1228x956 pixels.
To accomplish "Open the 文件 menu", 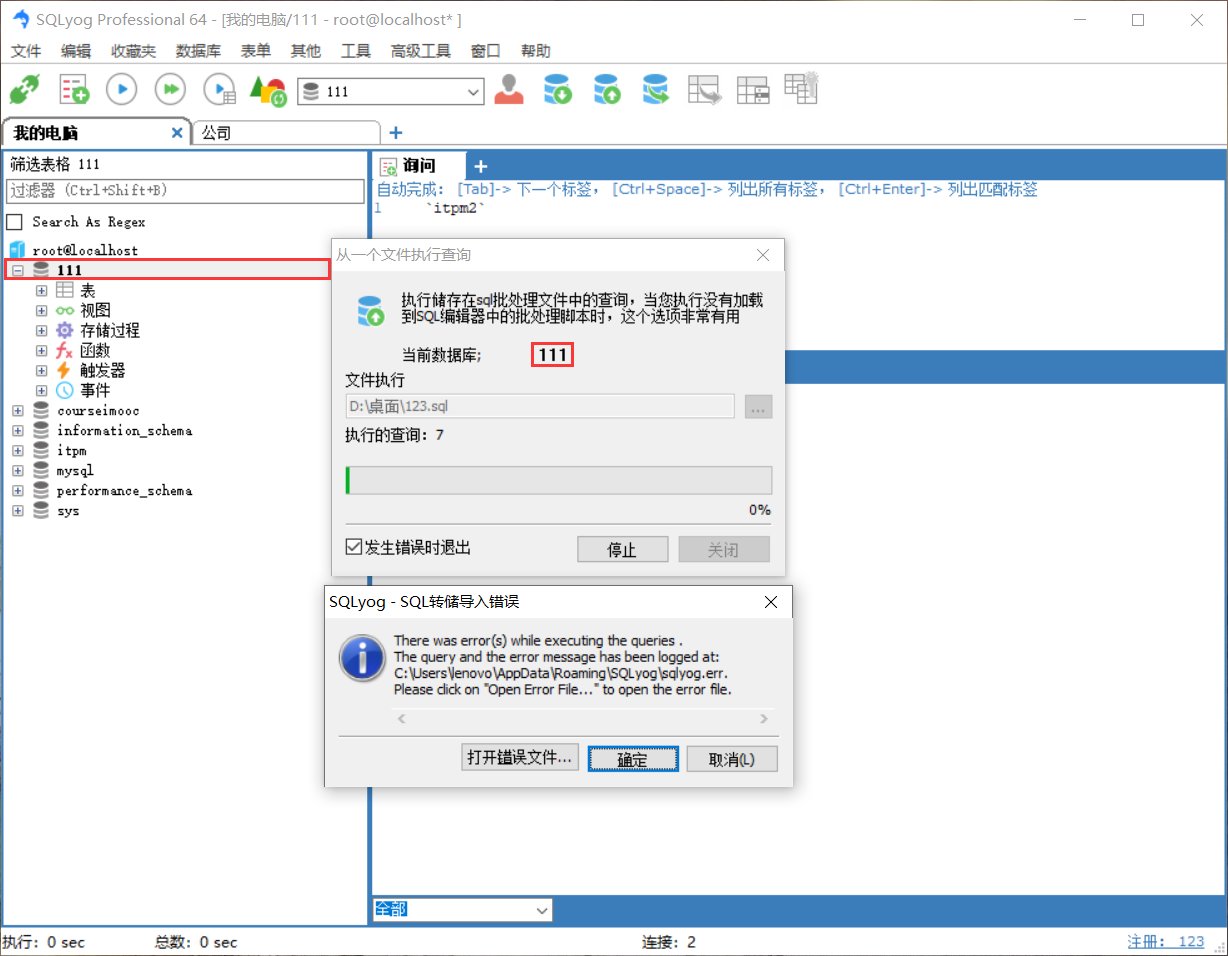I will (26, 51).
